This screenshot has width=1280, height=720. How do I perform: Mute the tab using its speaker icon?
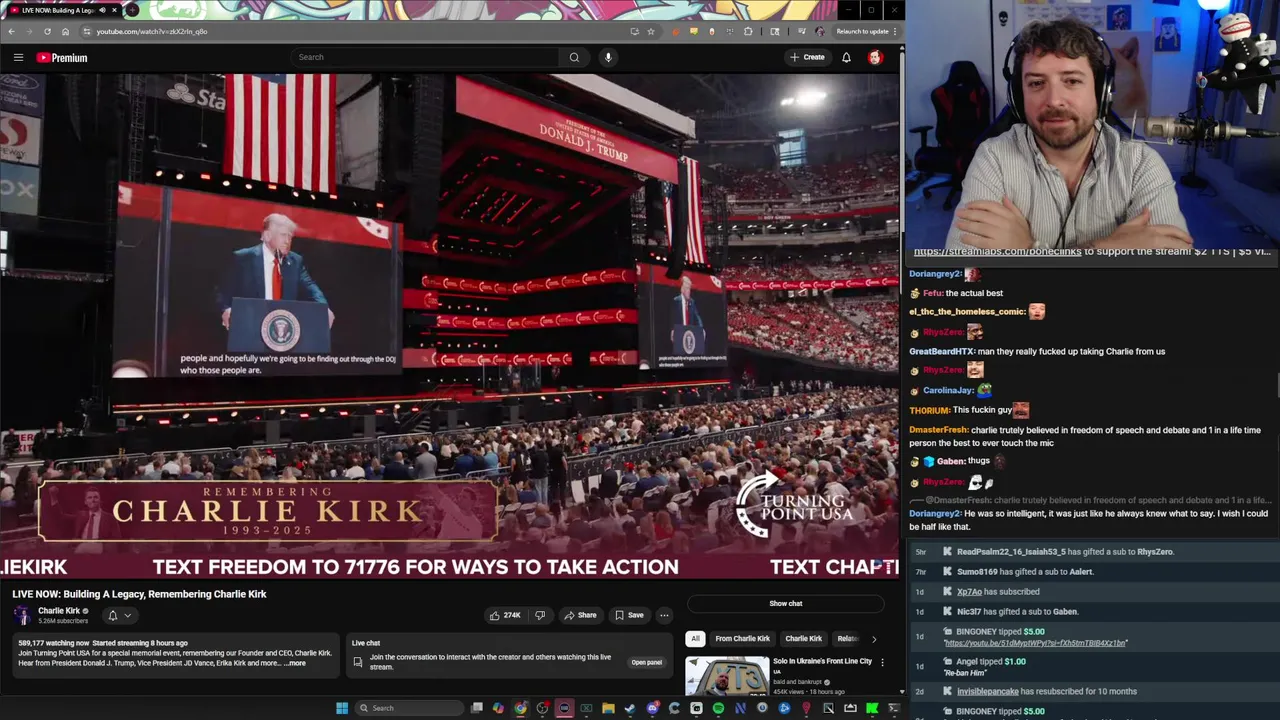pyautogui.click(x=102, y=10)
